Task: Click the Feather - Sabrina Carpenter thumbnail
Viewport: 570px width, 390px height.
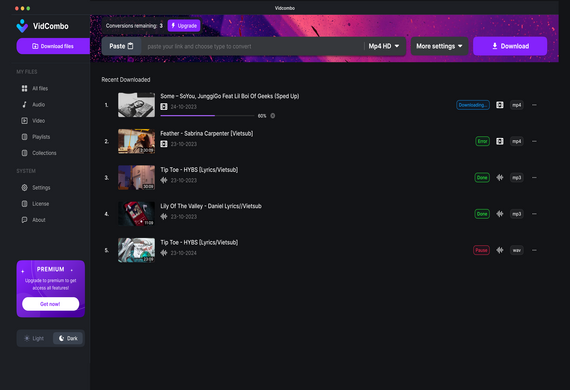Action: [136, 141]
